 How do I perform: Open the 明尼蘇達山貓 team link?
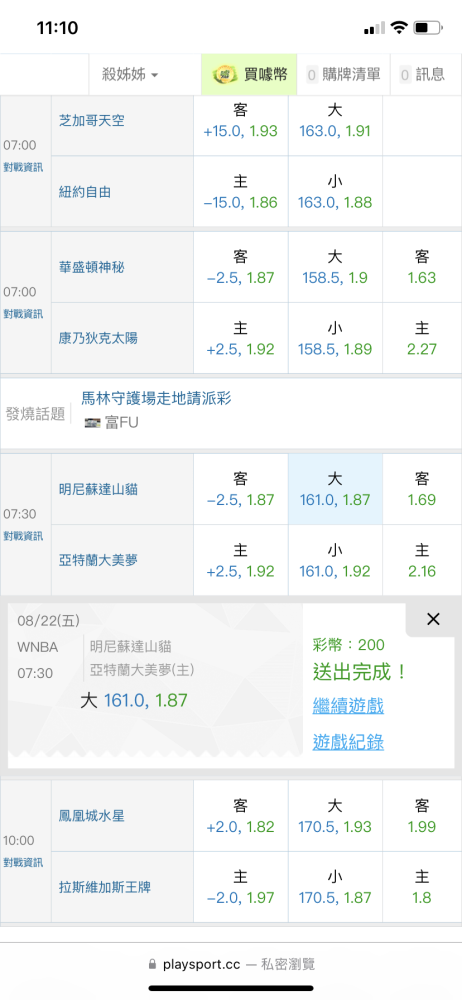click(98, 490)
